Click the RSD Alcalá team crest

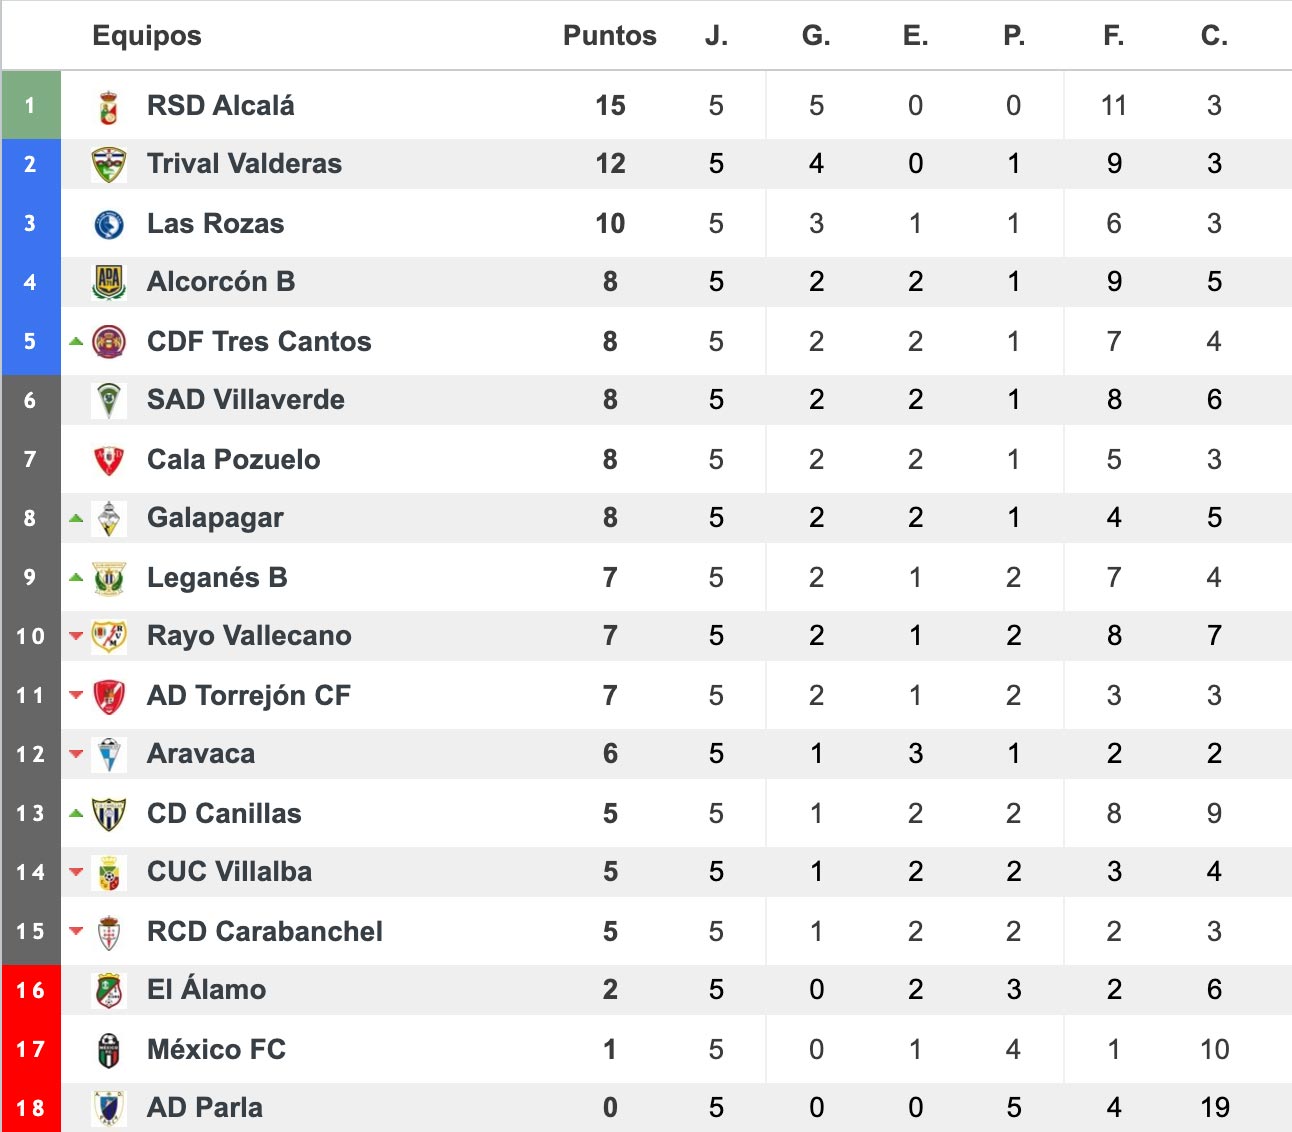point(109,106)
